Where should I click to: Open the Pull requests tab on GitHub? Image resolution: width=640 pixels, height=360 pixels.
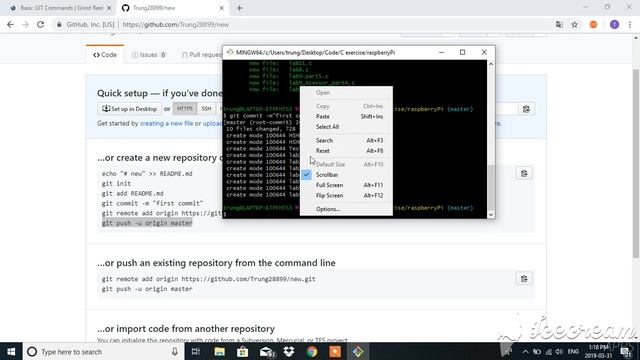pyautogui.click(x=201, y=55)
